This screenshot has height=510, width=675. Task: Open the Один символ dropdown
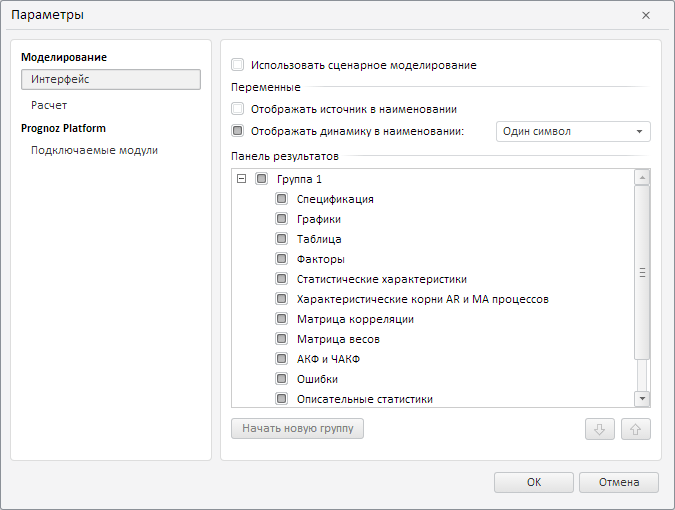point(573,131)
